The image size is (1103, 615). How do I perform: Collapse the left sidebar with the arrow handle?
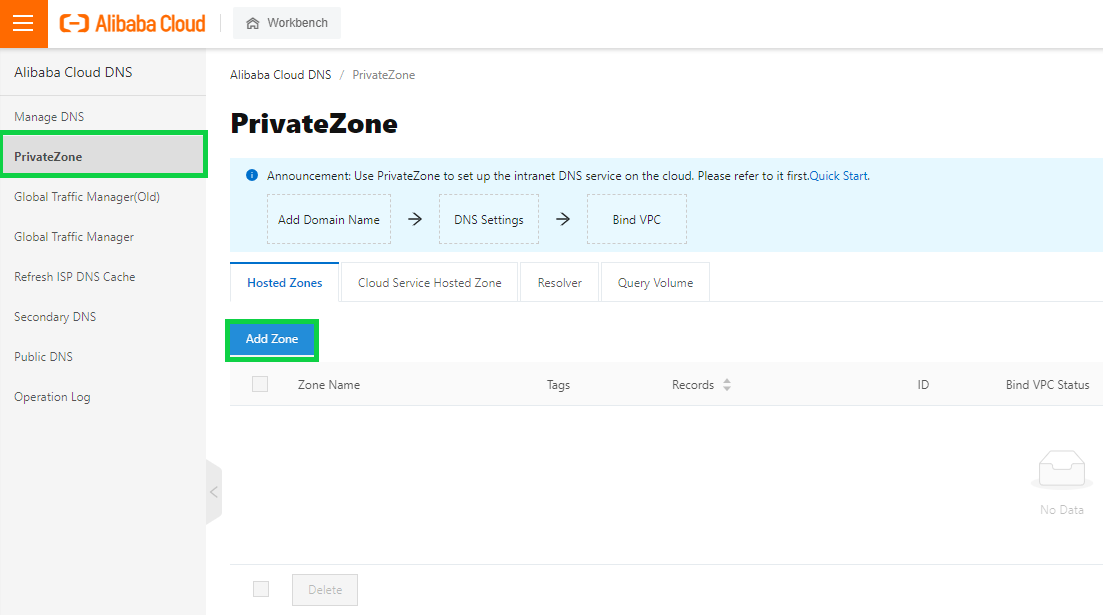[214, 492]
